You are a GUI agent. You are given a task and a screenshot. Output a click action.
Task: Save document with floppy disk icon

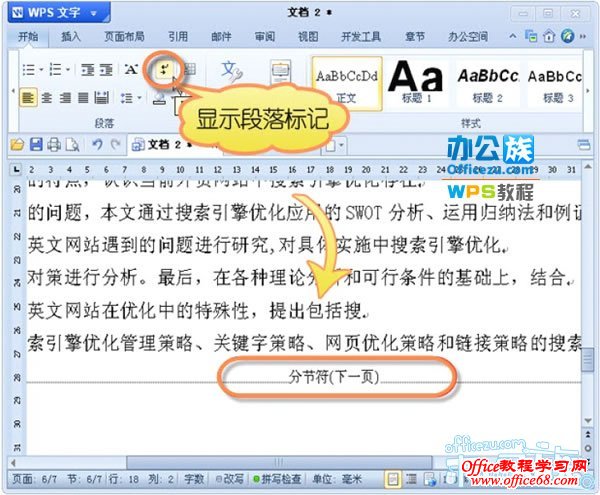coord(36,145)
